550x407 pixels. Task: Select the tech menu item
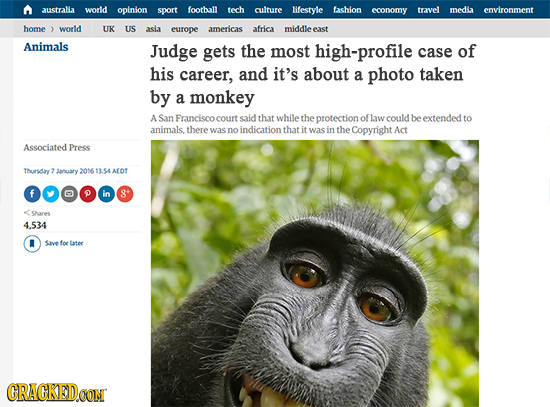point(236,10)
